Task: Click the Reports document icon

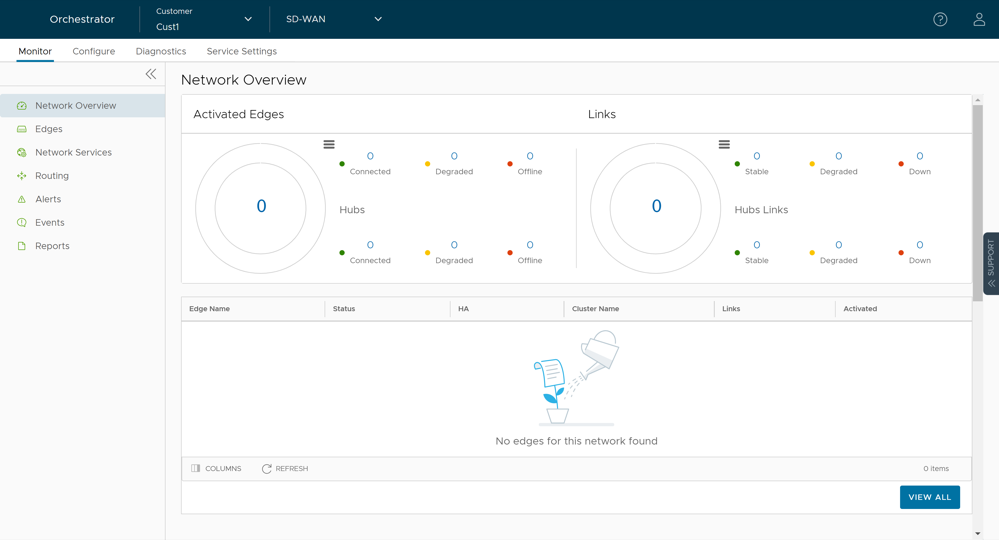Action: click(x=22, y=246)
